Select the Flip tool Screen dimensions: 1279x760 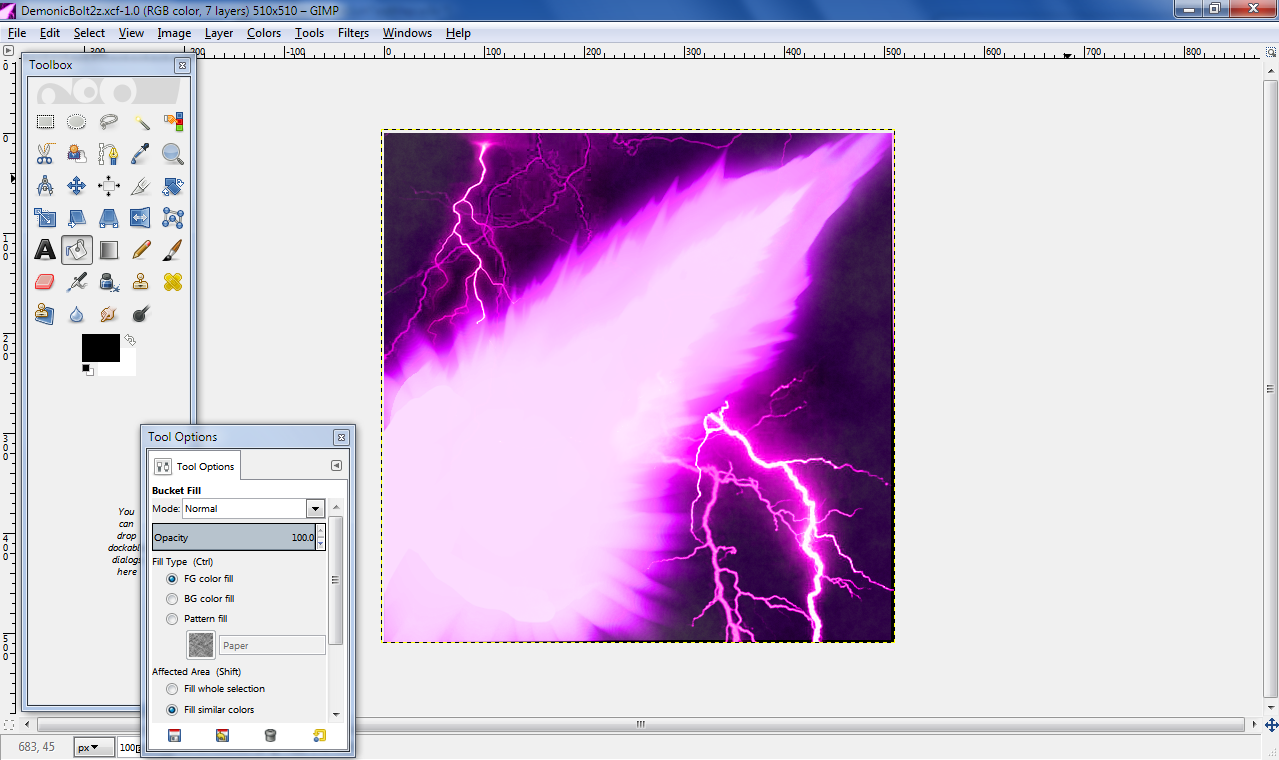coord(141,218)
